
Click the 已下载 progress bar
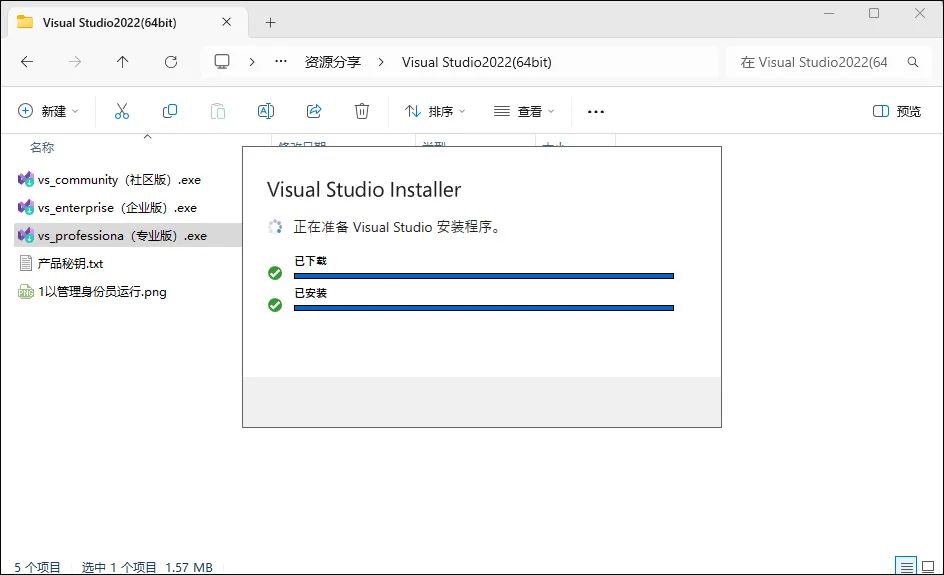483,276
